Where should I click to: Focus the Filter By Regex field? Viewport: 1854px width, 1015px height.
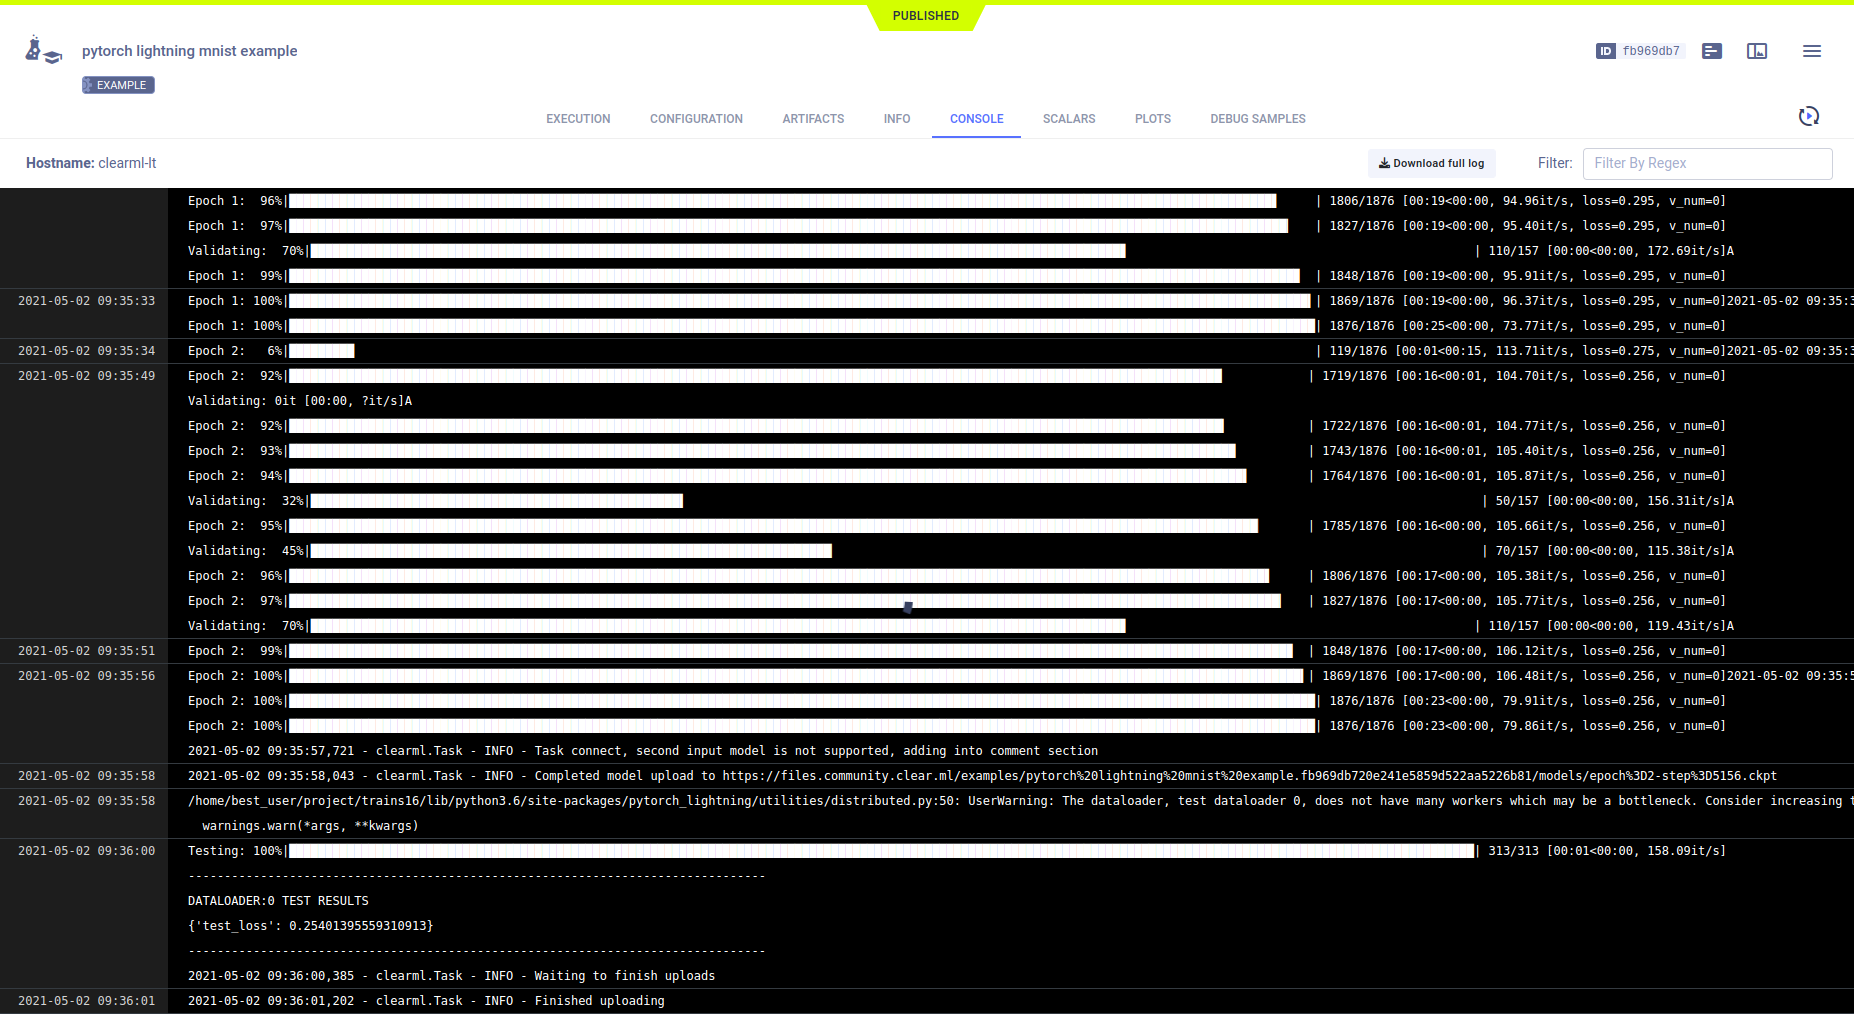point(1707,163)
